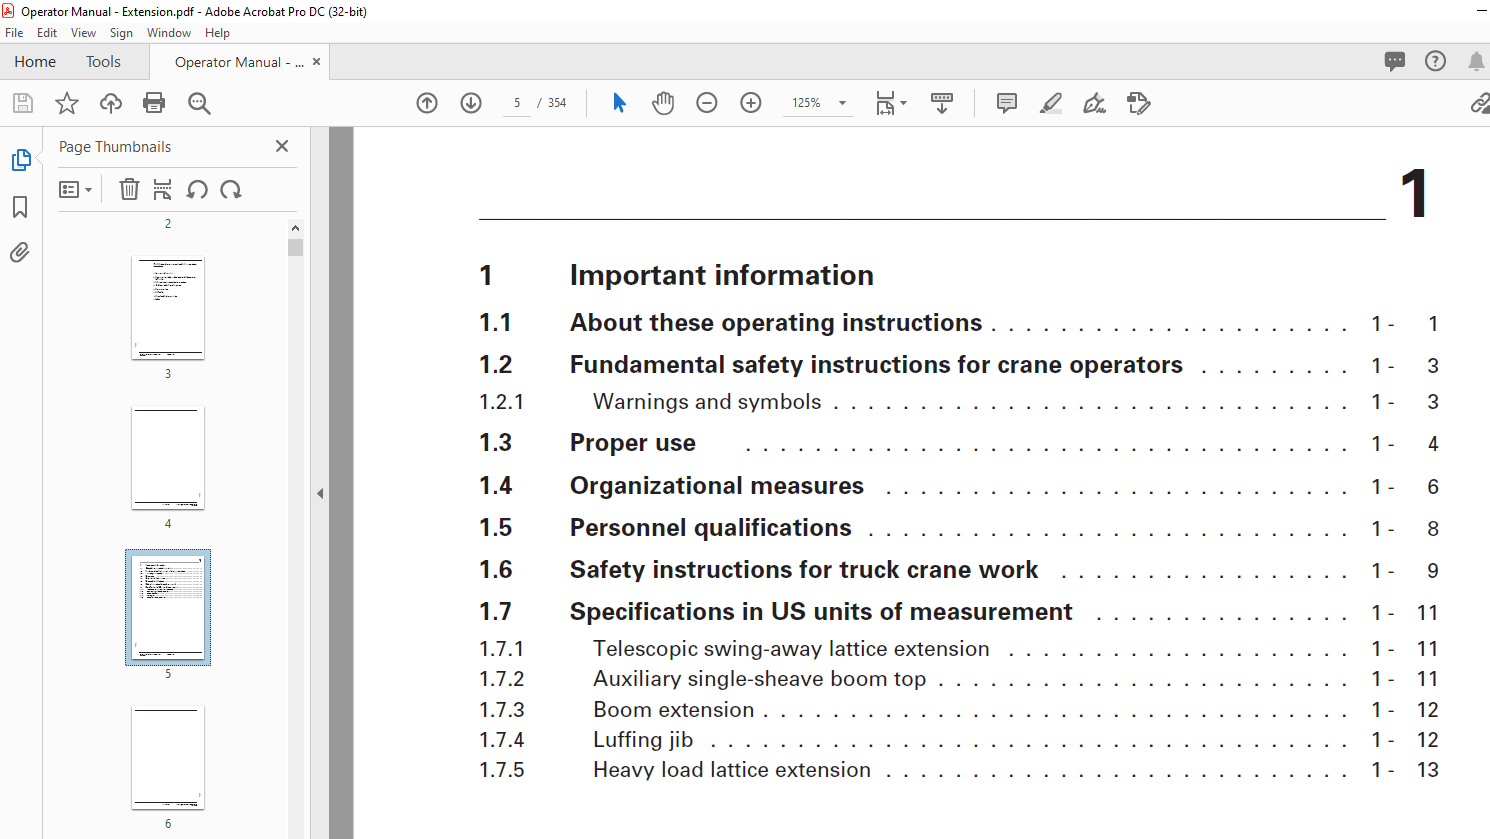Activate the Hand pan tool
Viewport: 1490px width, 839px height.
click(x=663, y=103)
